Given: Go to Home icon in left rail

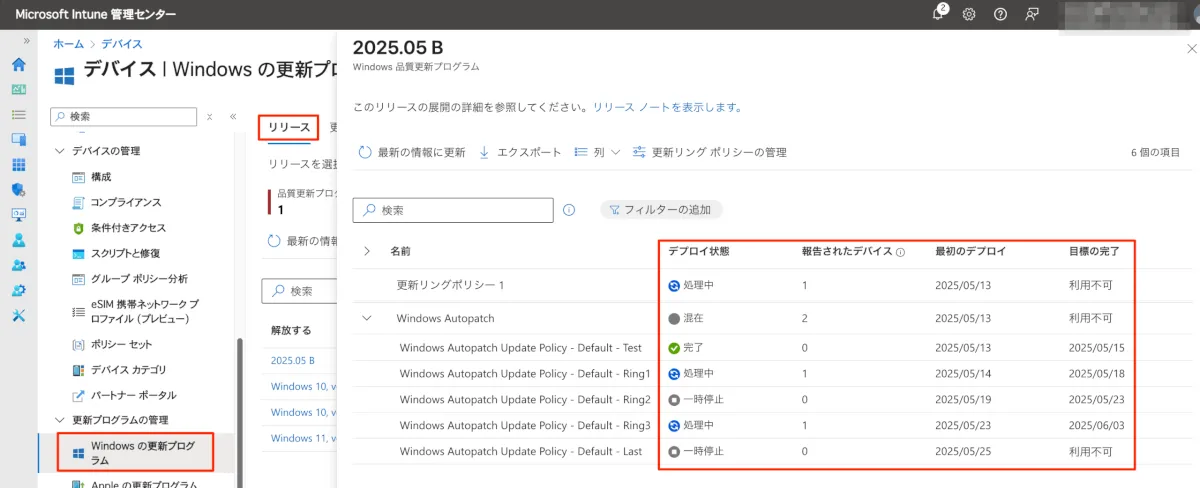Looking at the screenshot, I should (18, 65).
